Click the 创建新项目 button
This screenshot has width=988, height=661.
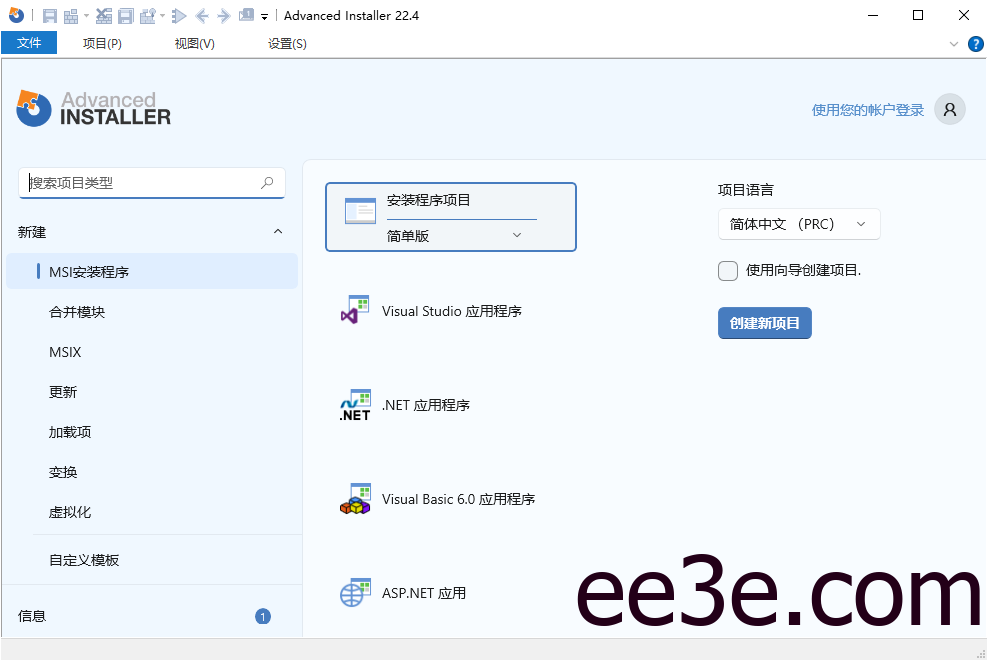coord(764,323)
